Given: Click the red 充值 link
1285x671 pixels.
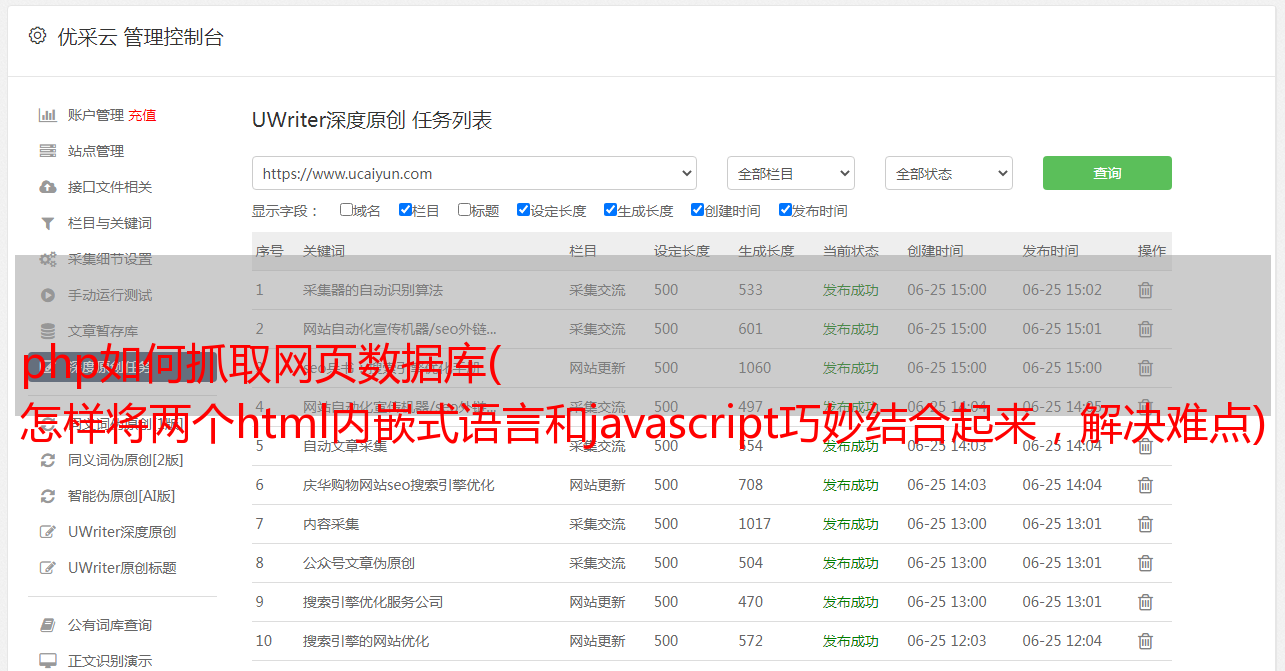Looking at the screenshot, I should pyautogui.click(x=142, y=115).
